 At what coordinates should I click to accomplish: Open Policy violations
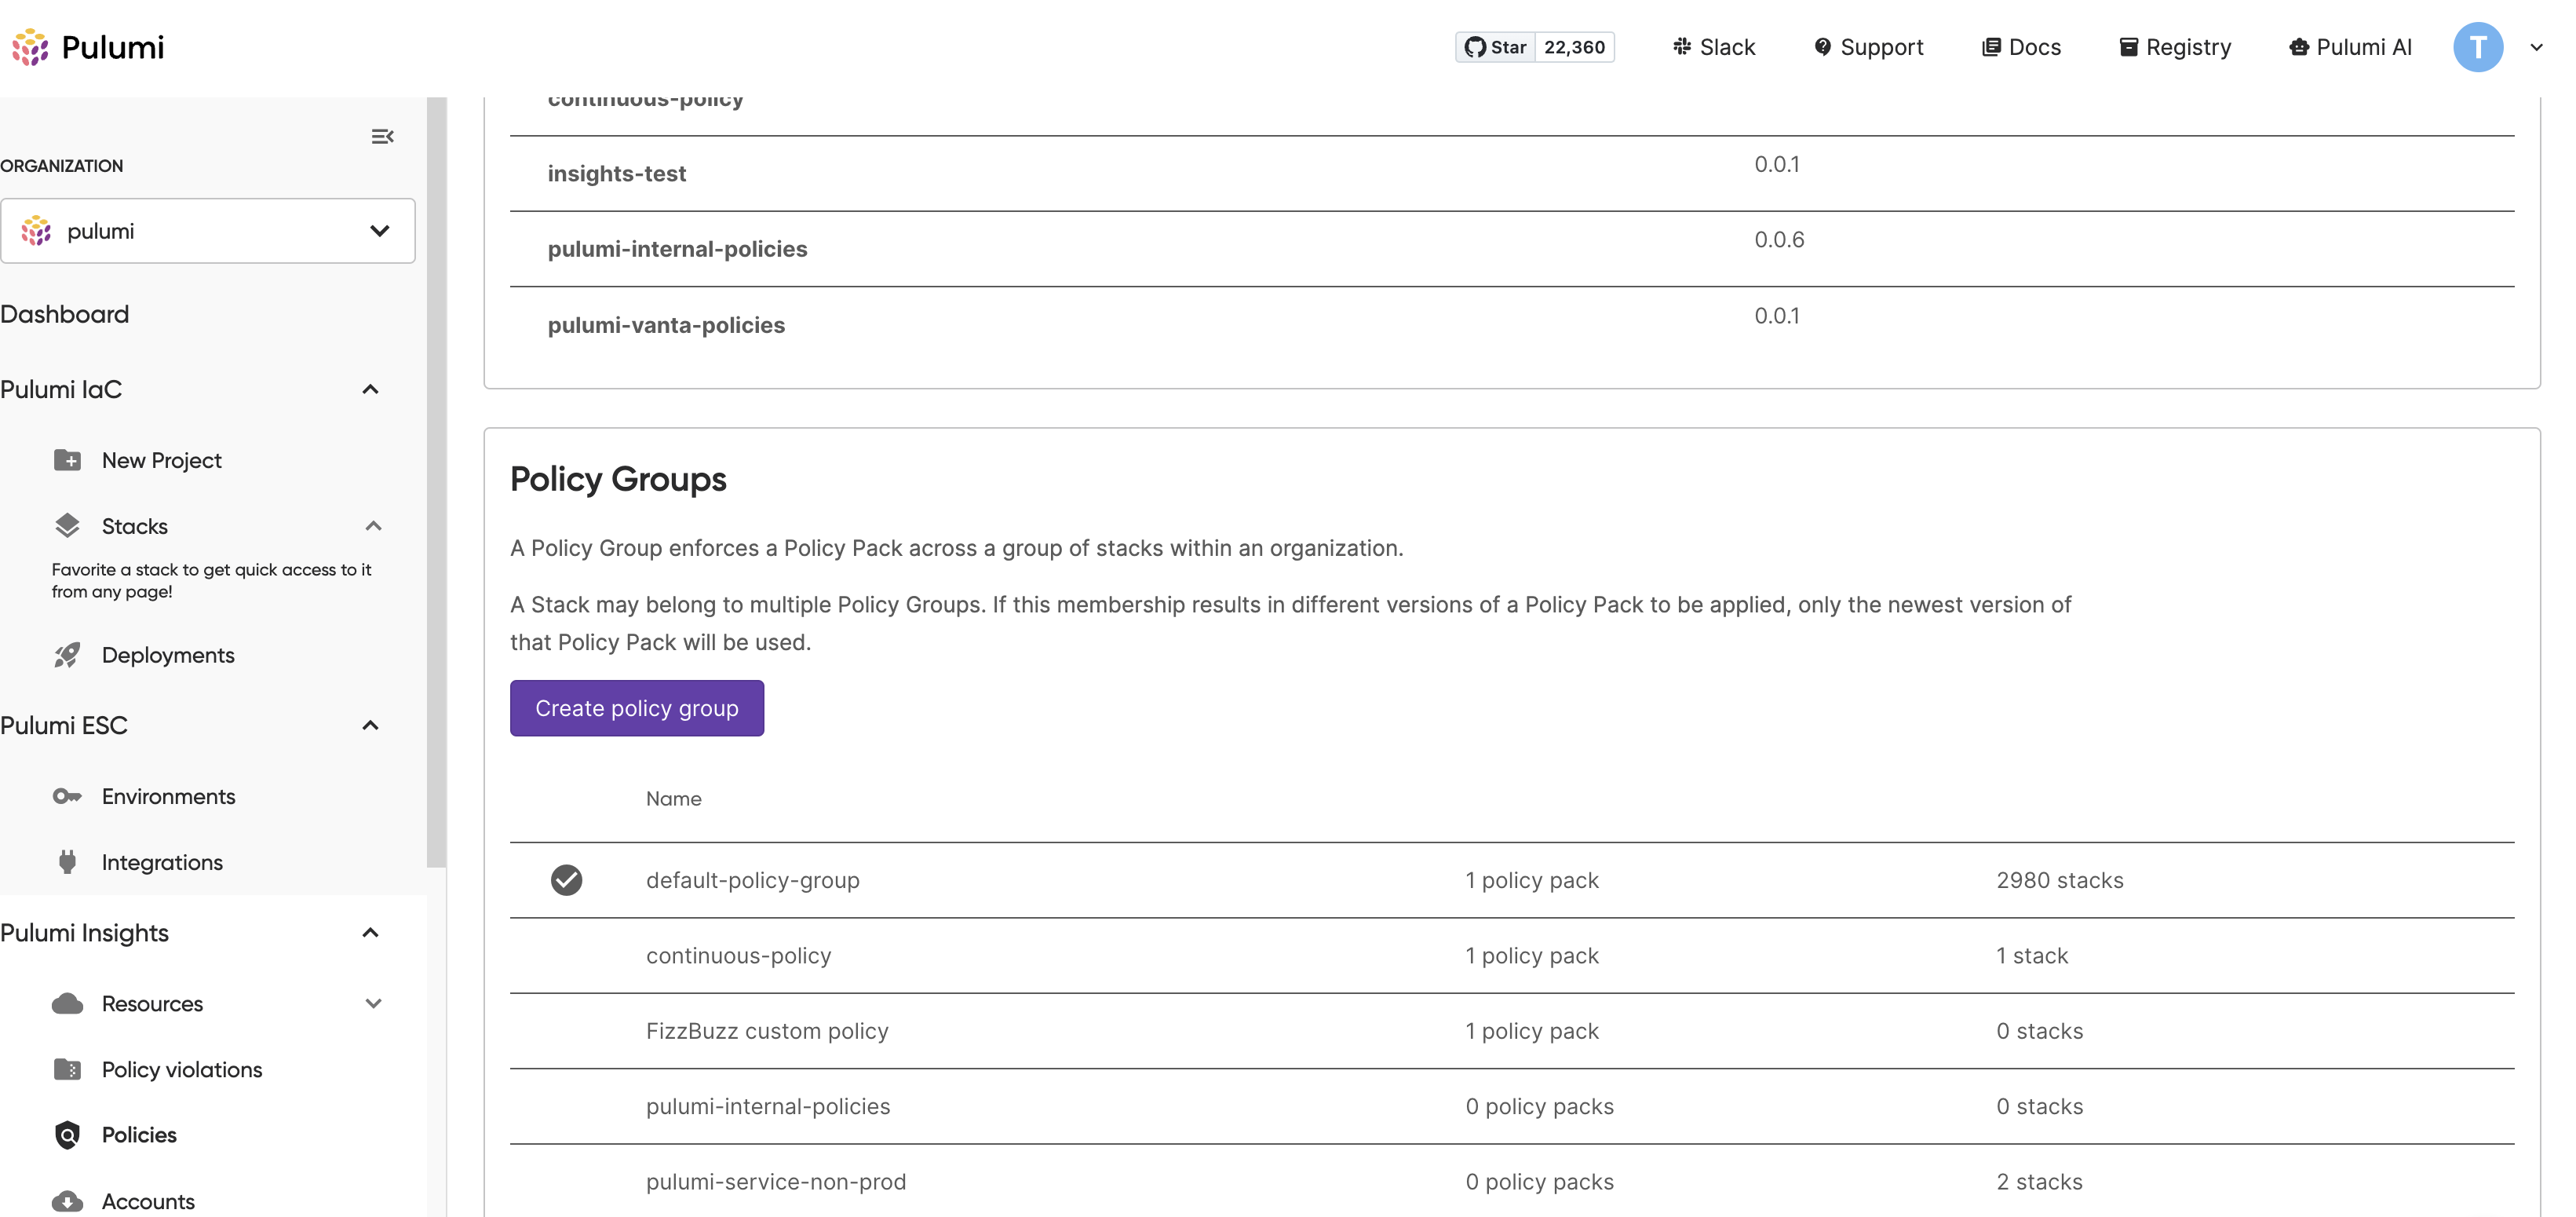(182, 1069)
